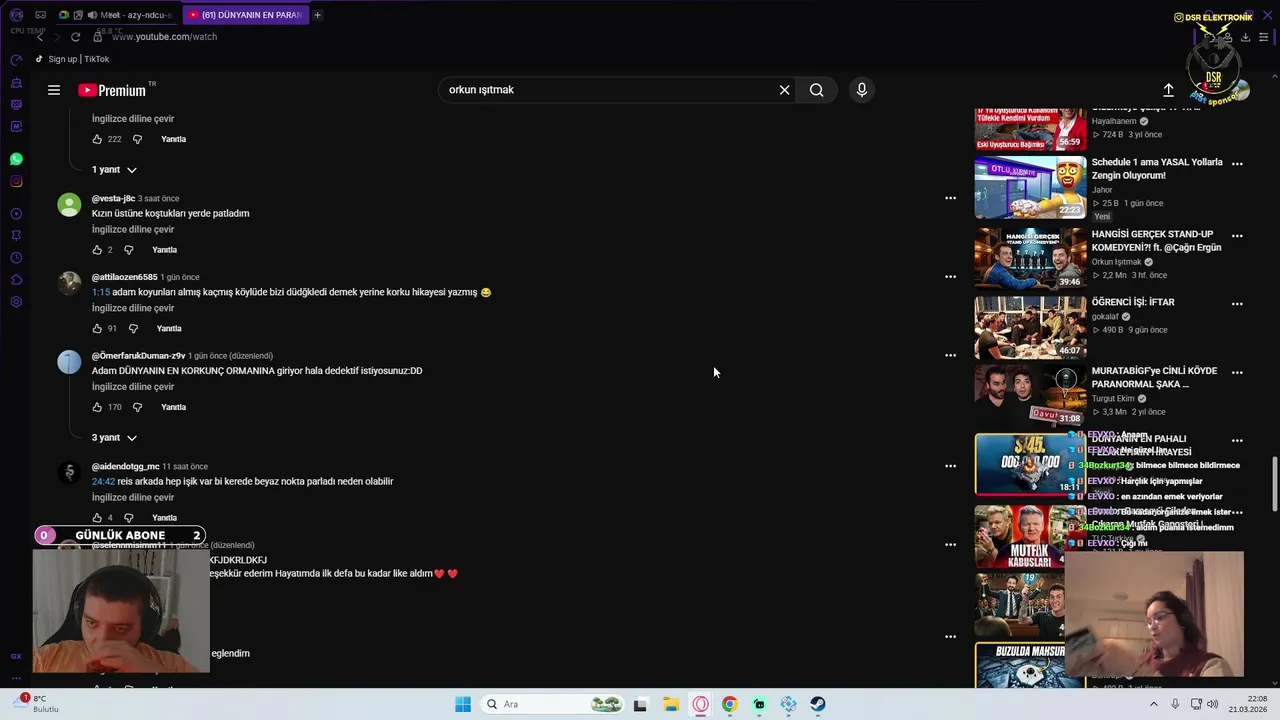Run search with the magnifier button
Image resolution: width=1280 pixels, height=720 pixels.
click(x=817, y=90)
